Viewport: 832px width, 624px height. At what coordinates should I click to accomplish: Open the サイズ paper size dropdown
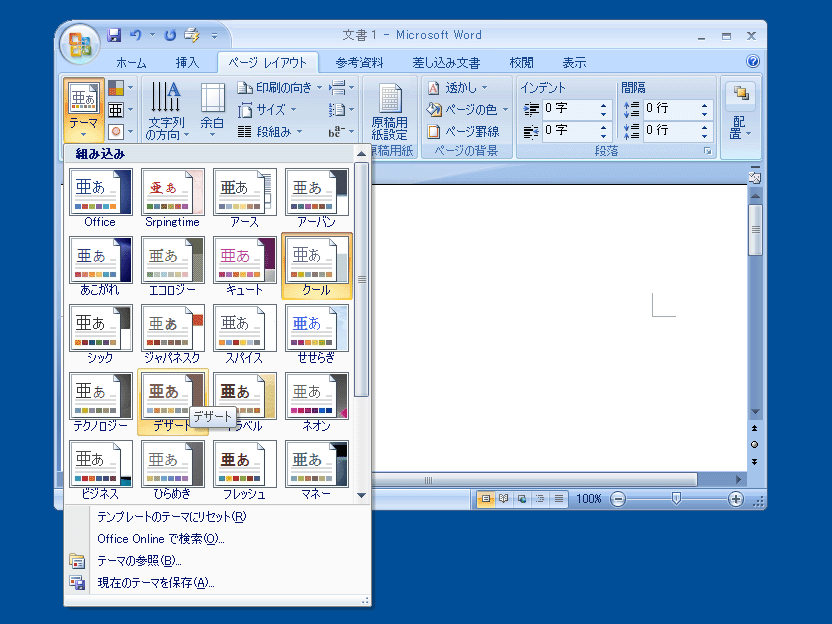(267, 110)
